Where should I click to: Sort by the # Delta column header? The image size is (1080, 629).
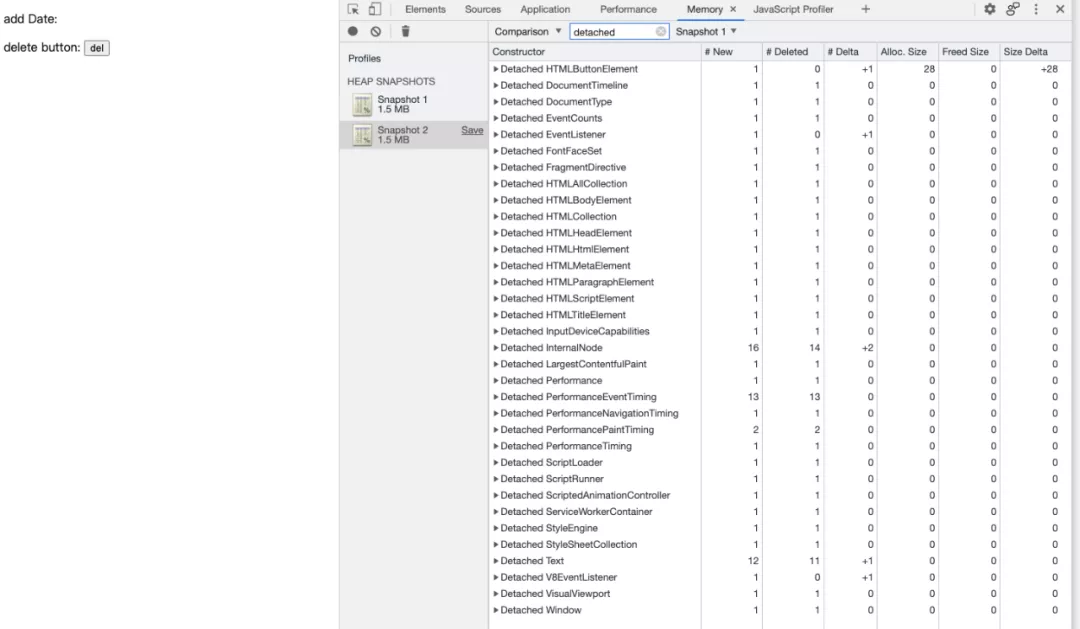[850, 52]
